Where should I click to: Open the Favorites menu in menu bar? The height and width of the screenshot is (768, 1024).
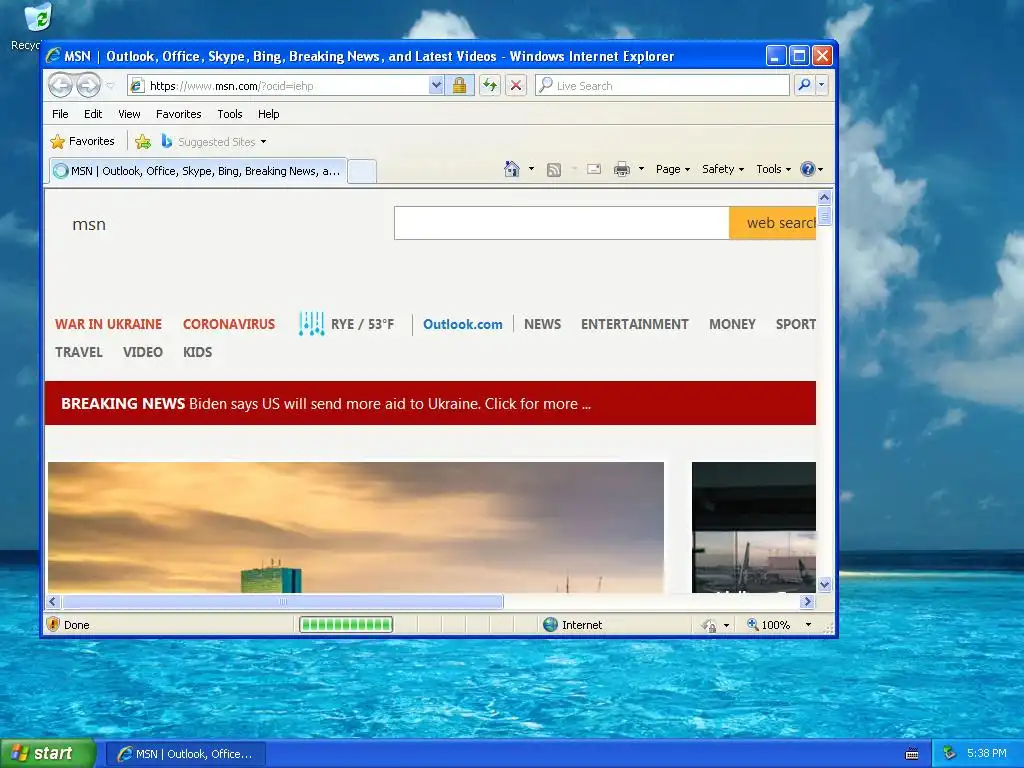[178, 114]
